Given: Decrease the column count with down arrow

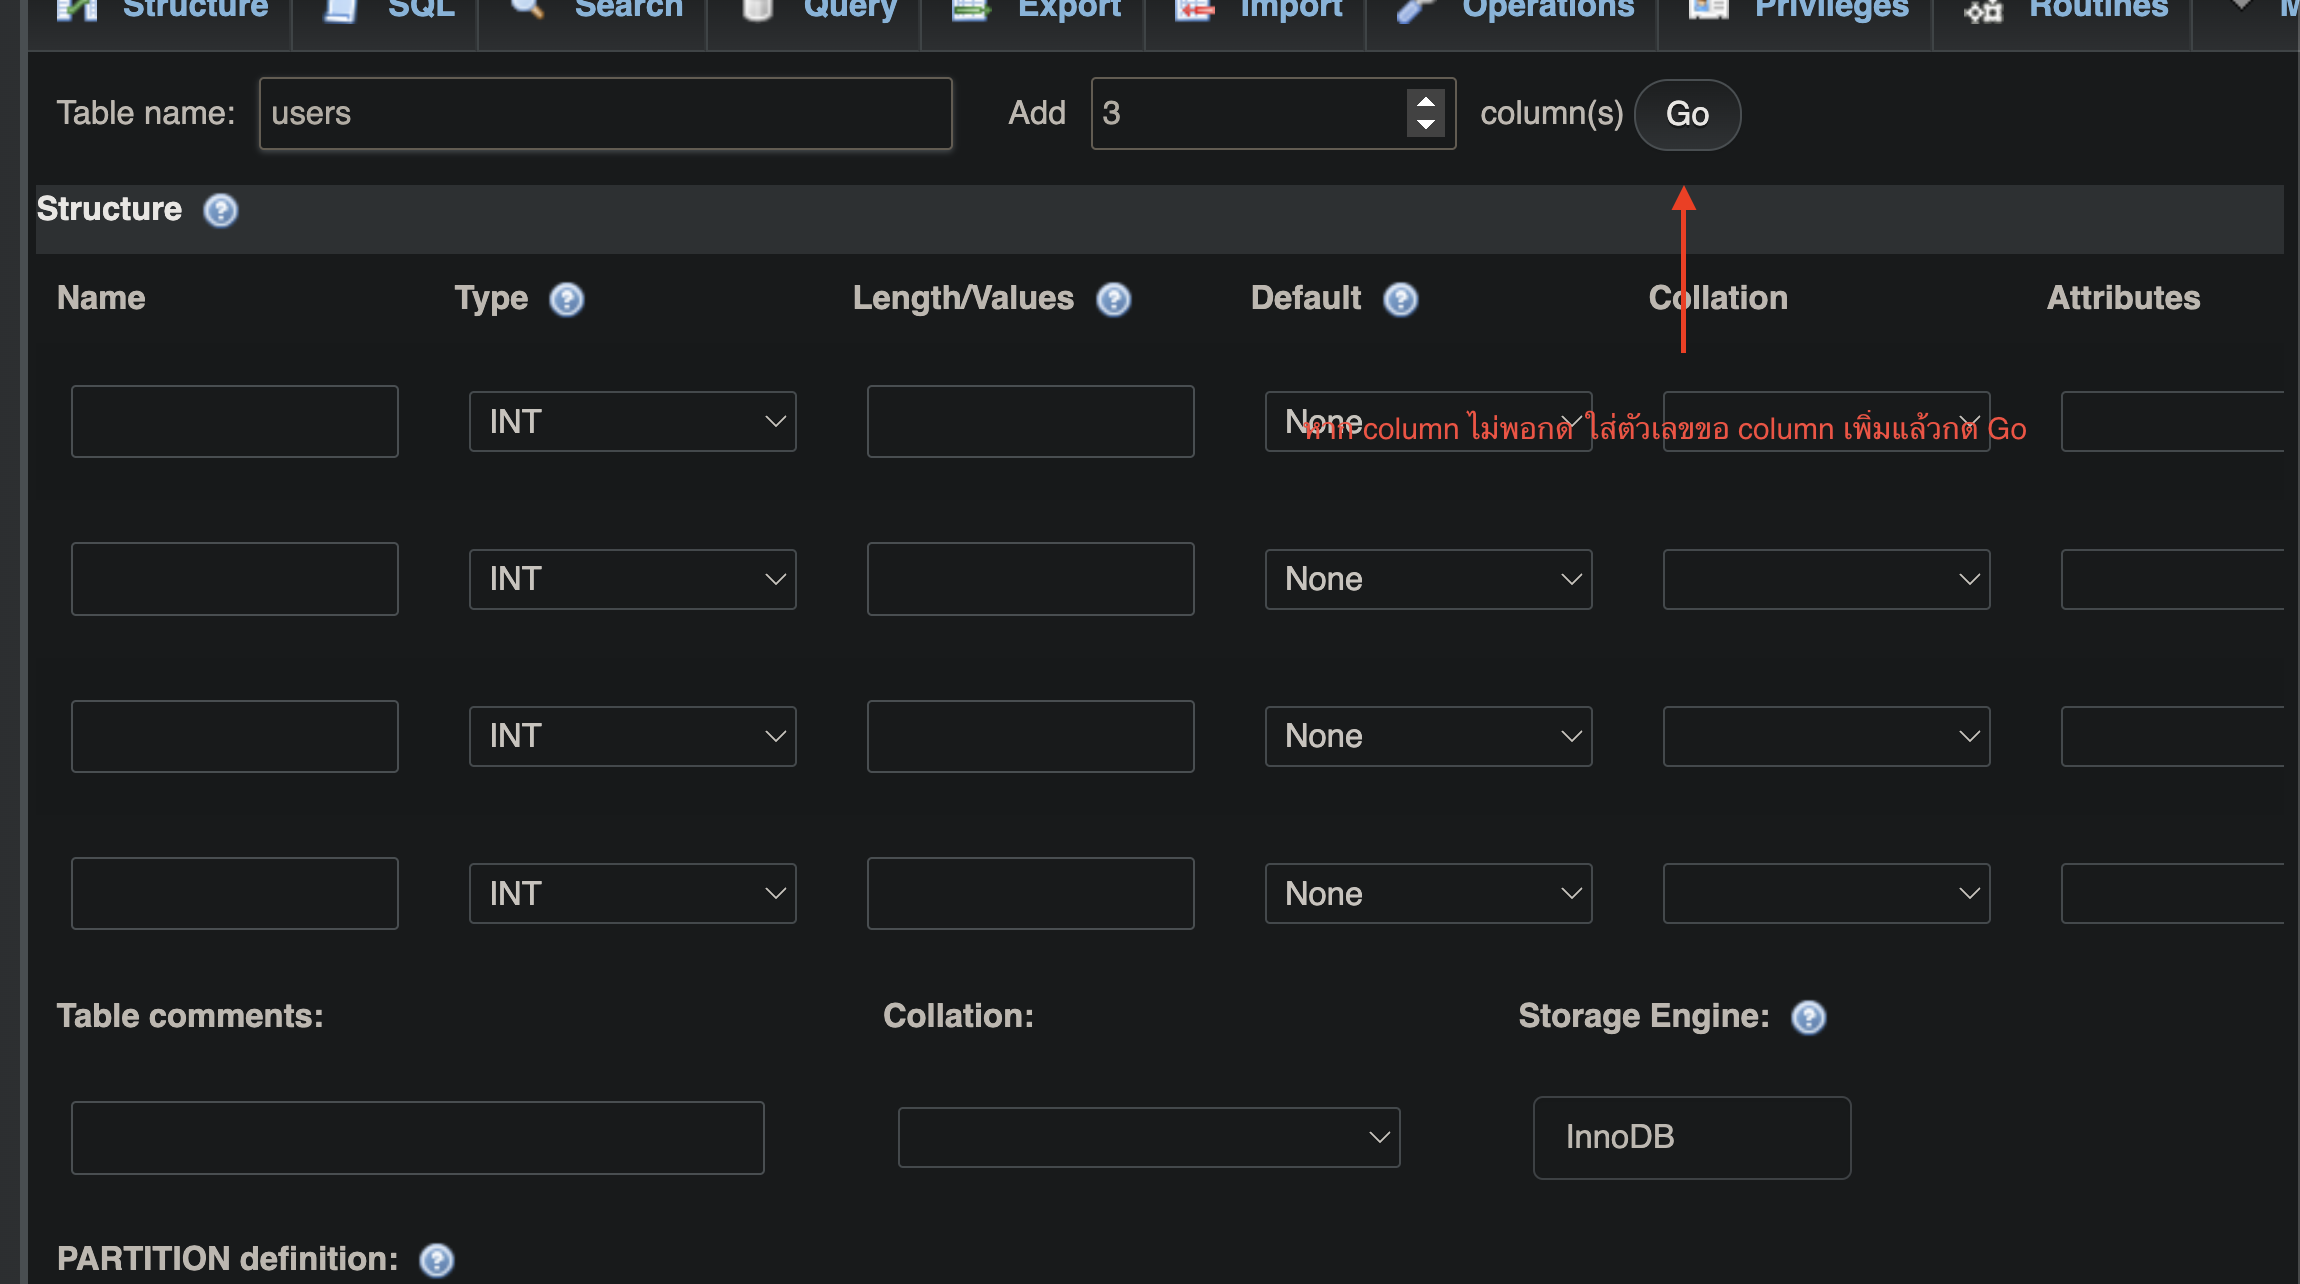Looking at the screenshot, I should pyautogui.click(x=1426, y=125).
